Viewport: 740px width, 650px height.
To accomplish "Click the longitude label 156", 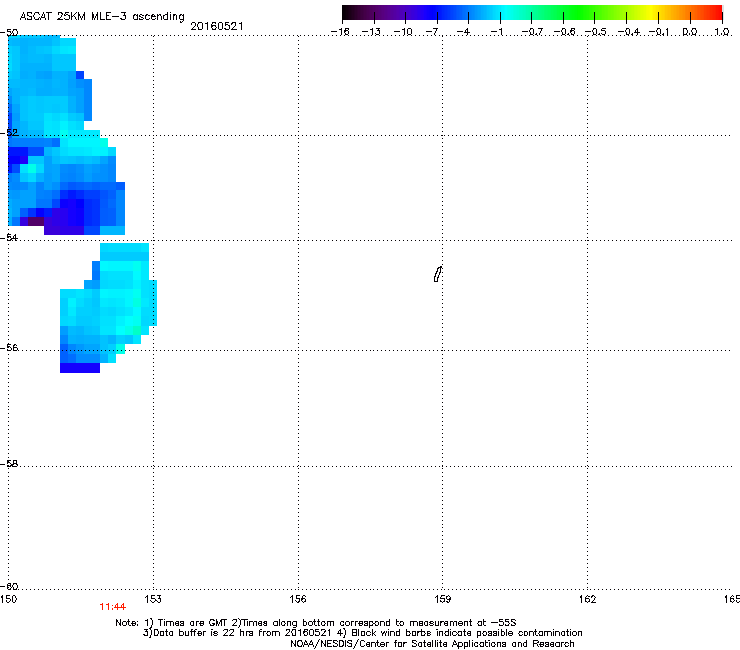I will tap(298, 599).
